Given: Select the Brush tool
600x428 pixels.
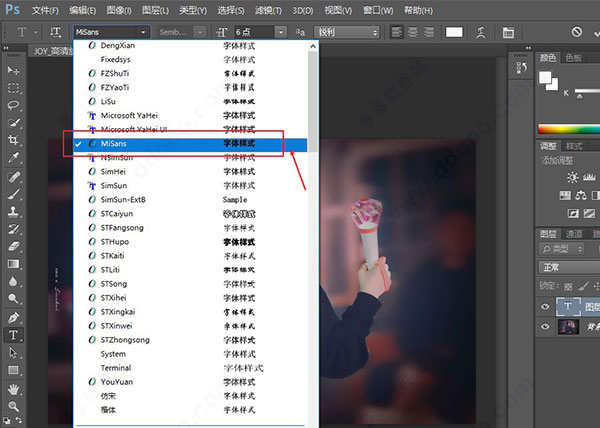Looking at the screenshot, I should click(x=13, y=194).
